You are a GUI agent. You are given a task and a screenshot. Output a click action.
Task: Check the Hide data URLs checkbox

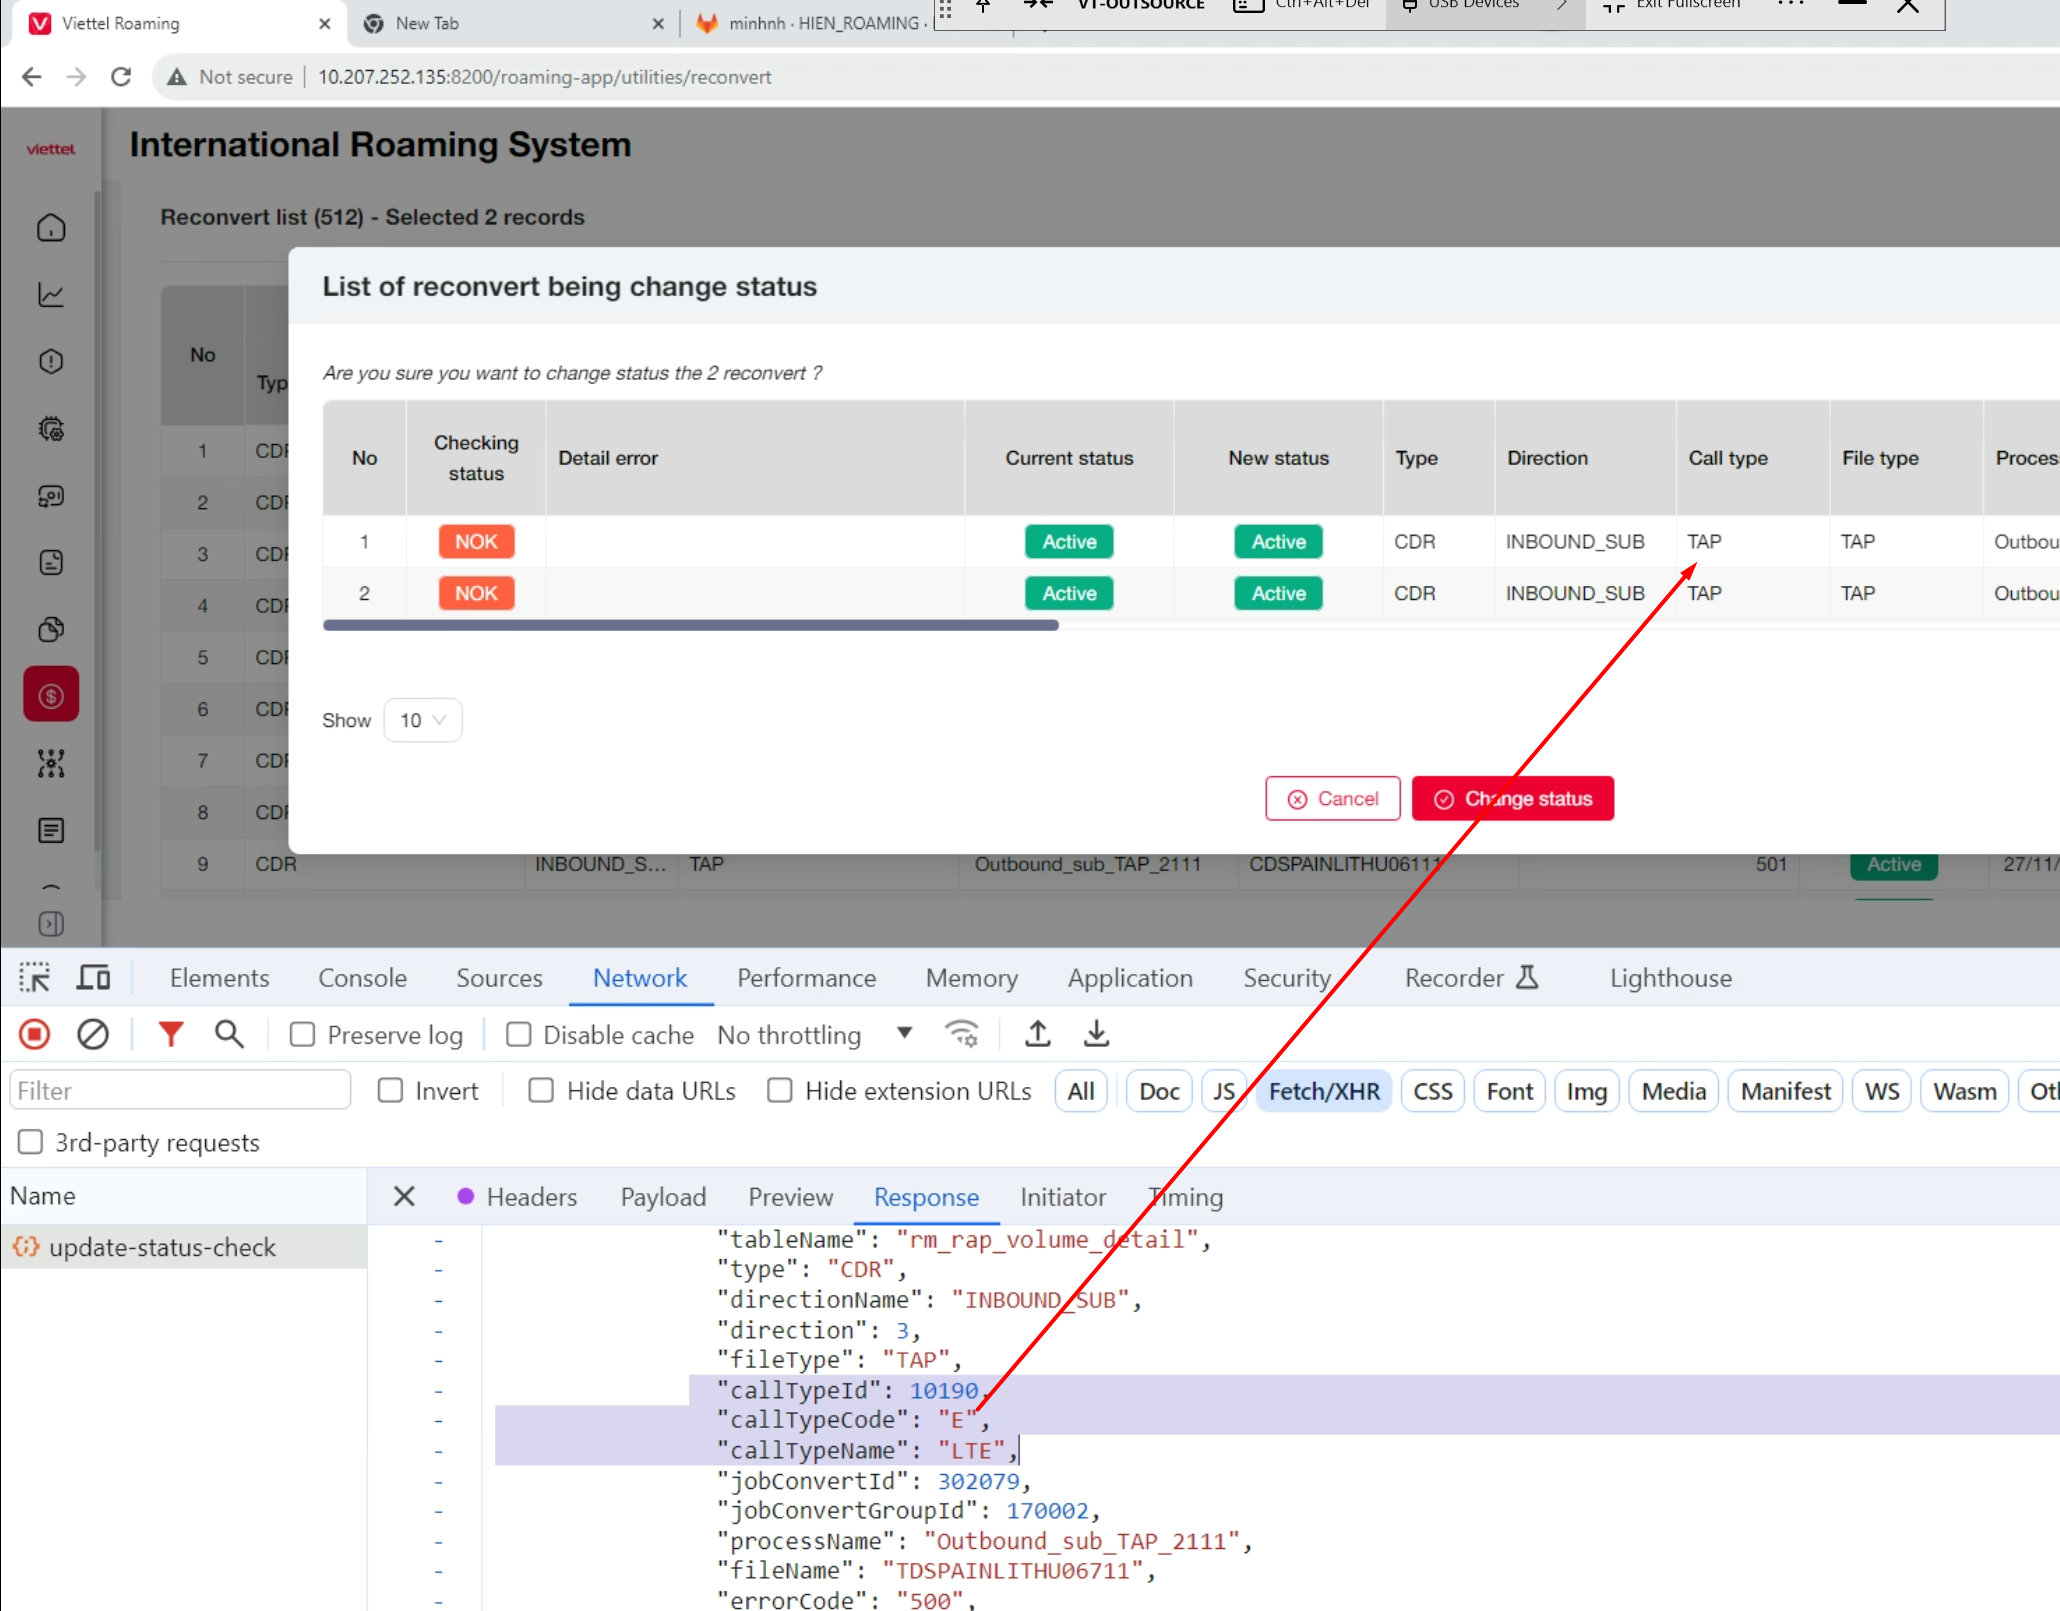[x=541, y=1091]
